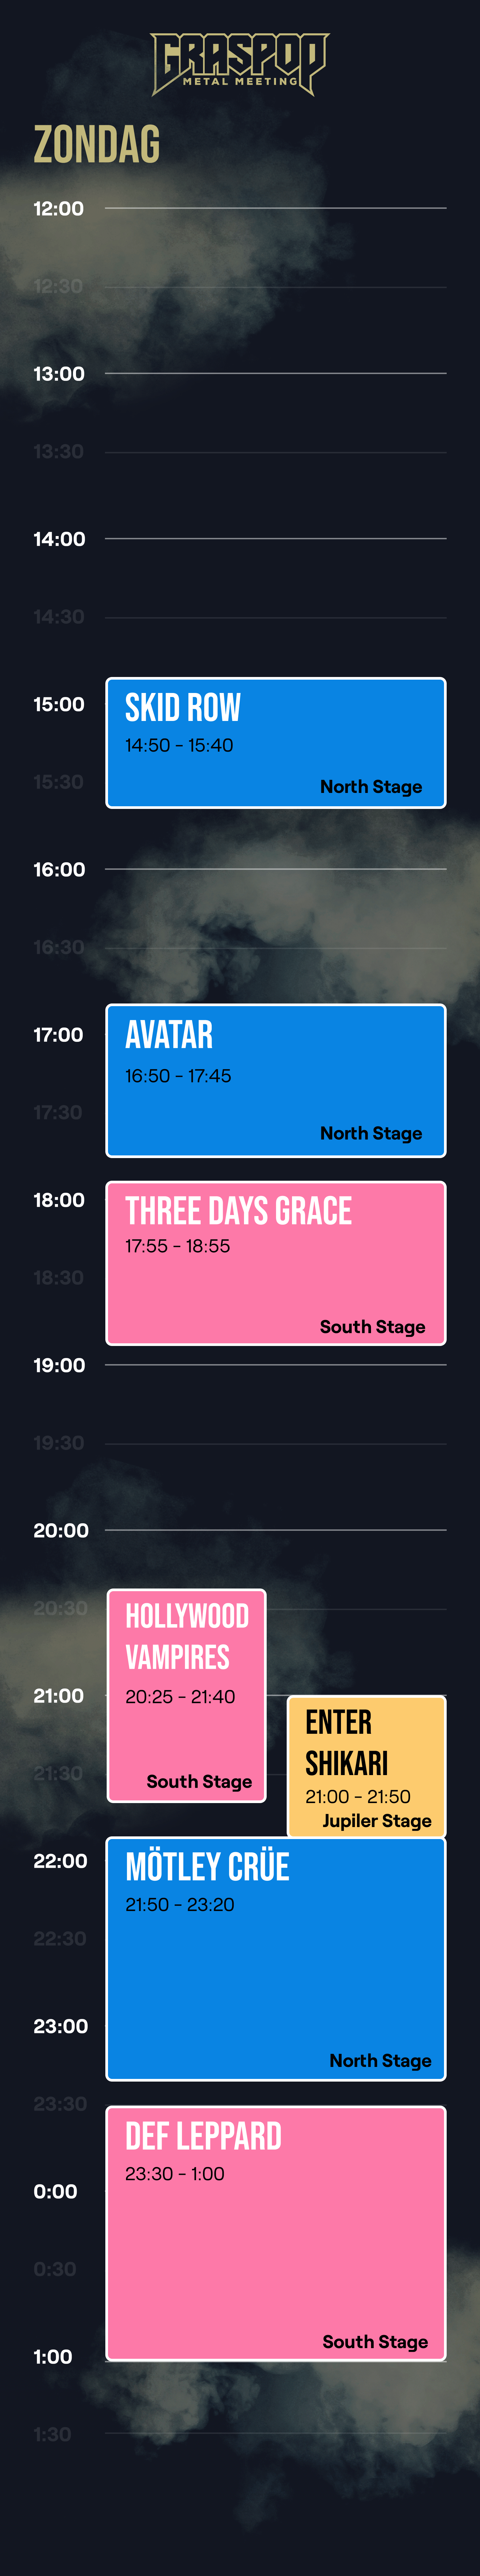The image size is (480, 2576).
Task: Click the Jupiler Stage label
Action: [377, 1820]
